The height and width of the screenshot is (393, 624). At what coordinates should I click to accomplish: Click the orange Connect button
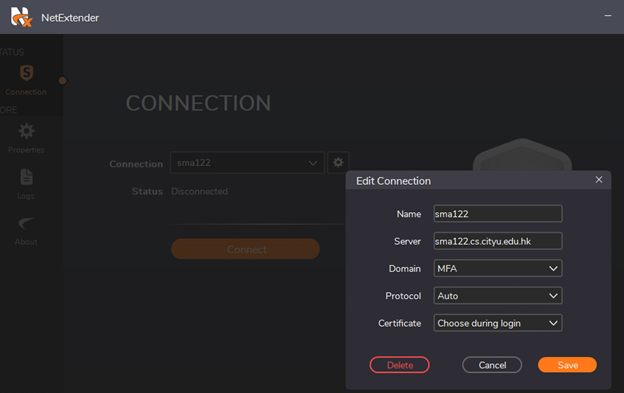point(245,249)
